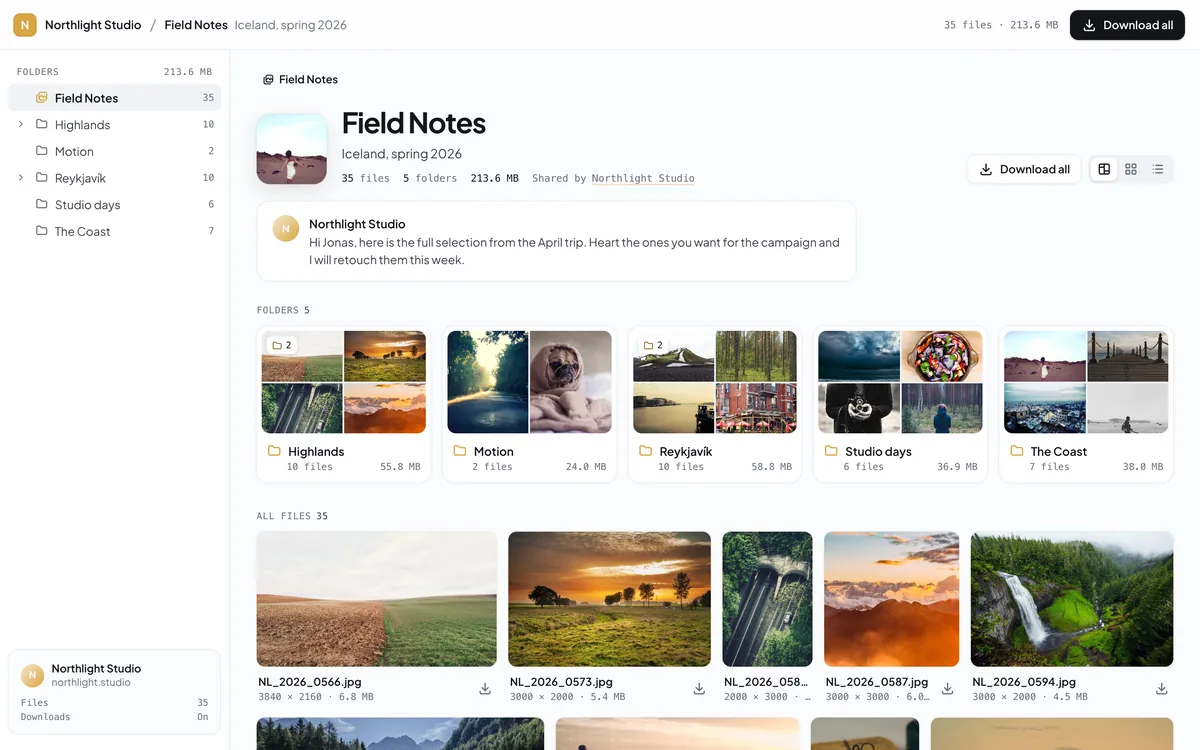Open the Motion folder in the sidebar

(114, 151)
